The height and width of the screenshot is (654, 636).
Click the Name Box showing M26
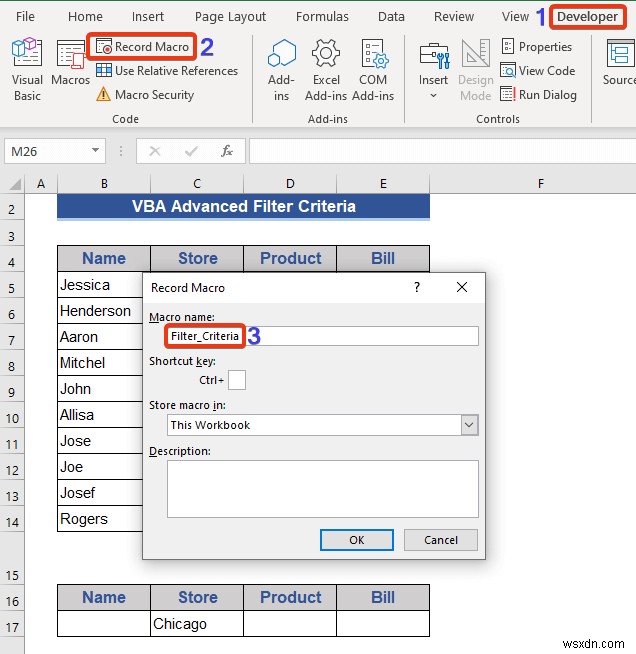(46, 151)
